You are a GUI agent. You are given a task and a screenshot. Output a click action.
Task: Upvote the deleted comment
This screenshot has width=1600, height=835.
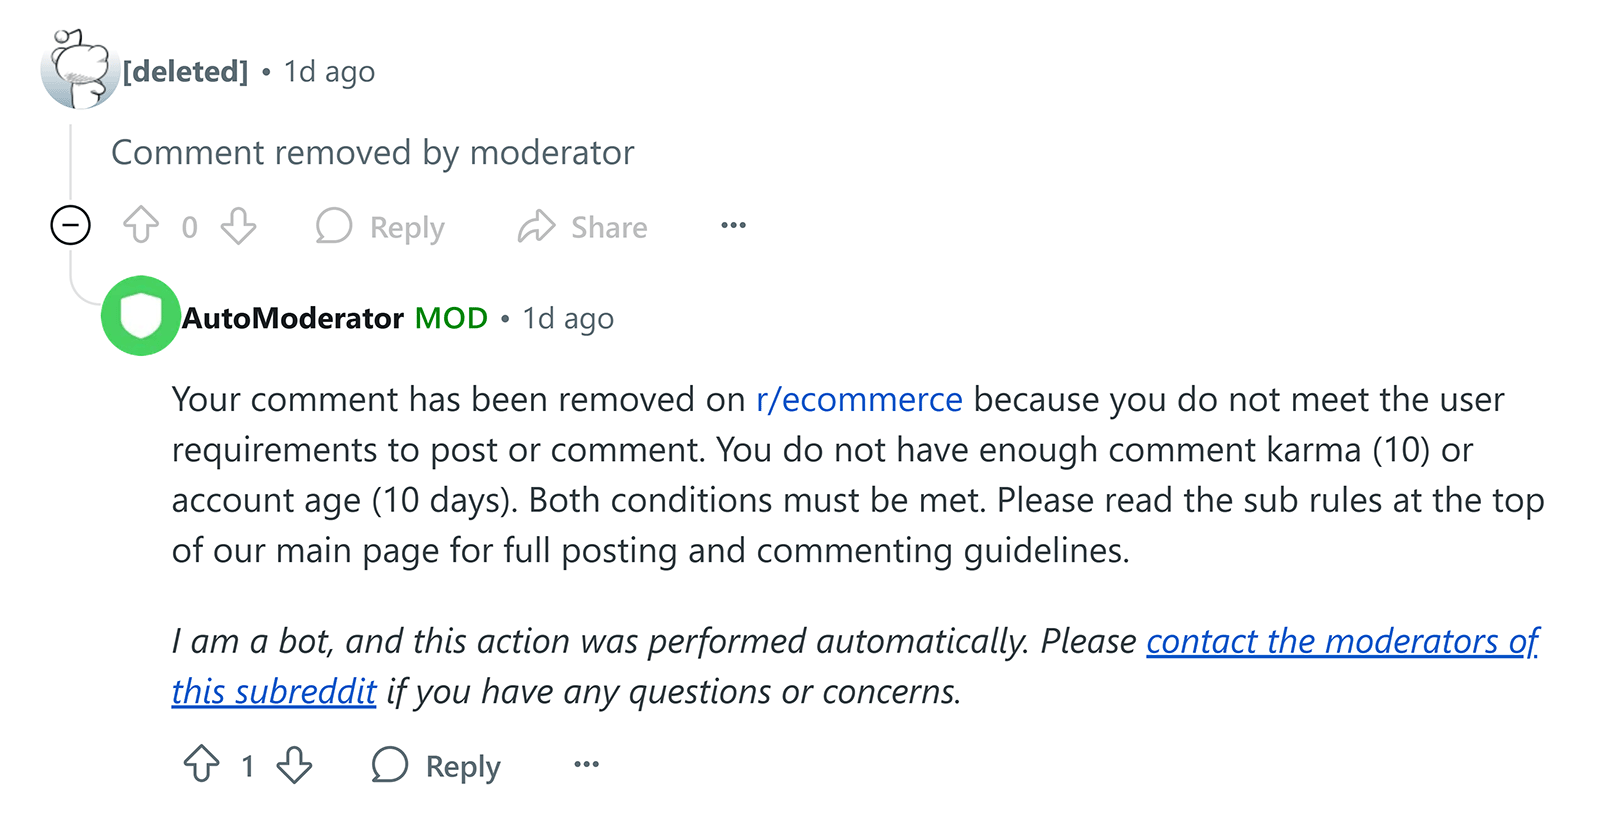143,227
